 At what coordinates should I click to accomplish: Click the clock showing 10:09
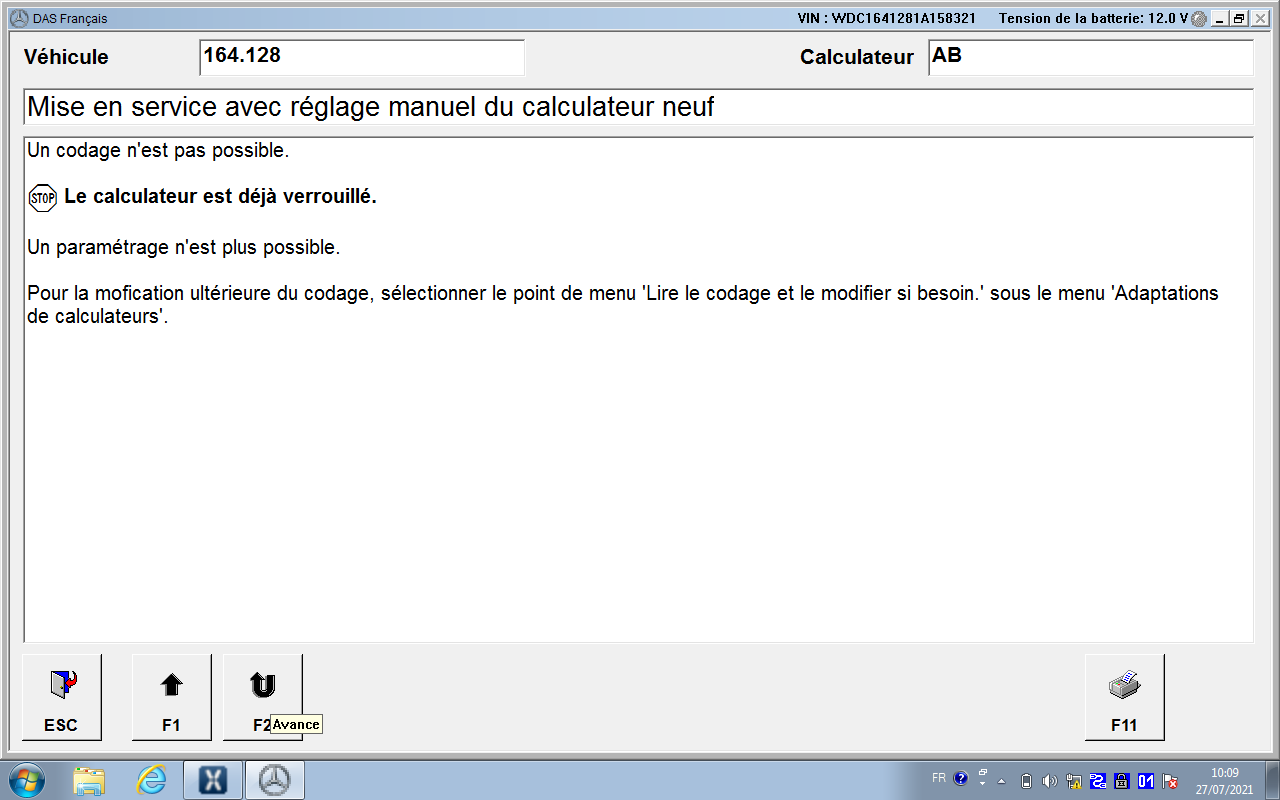(1225, 773)
